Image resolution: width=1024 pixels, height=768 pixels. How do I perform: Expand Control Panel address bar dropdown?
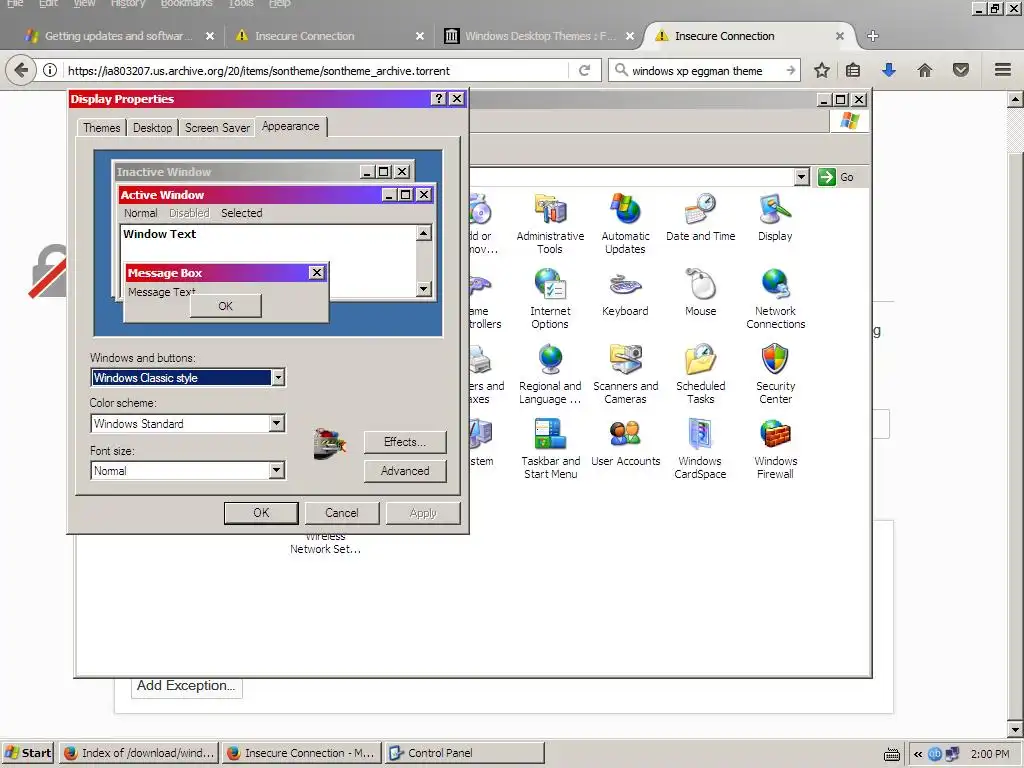(x=801, y=177)
